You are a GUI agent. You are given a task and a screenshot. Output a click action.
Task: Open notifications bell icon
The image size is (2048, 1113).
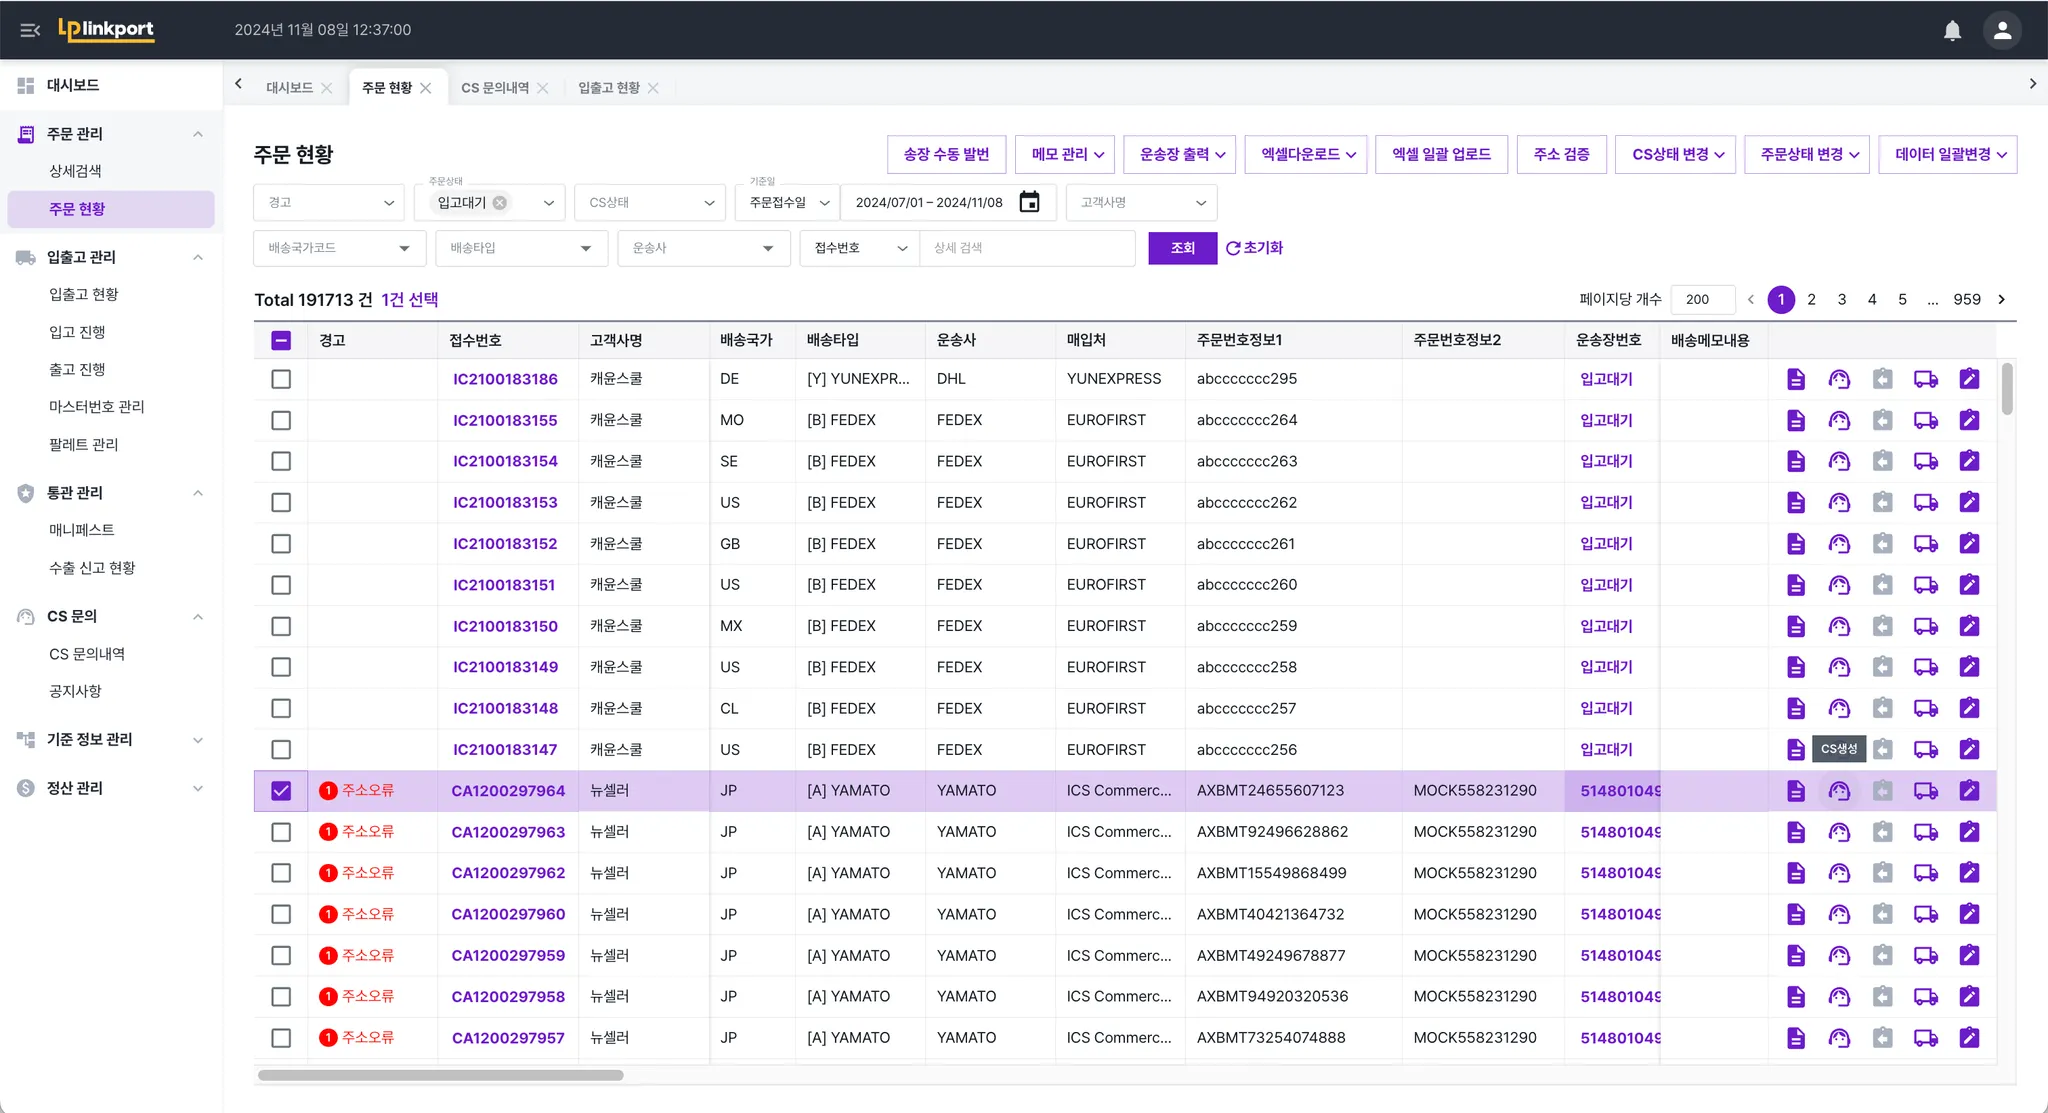click(1952, 30)
